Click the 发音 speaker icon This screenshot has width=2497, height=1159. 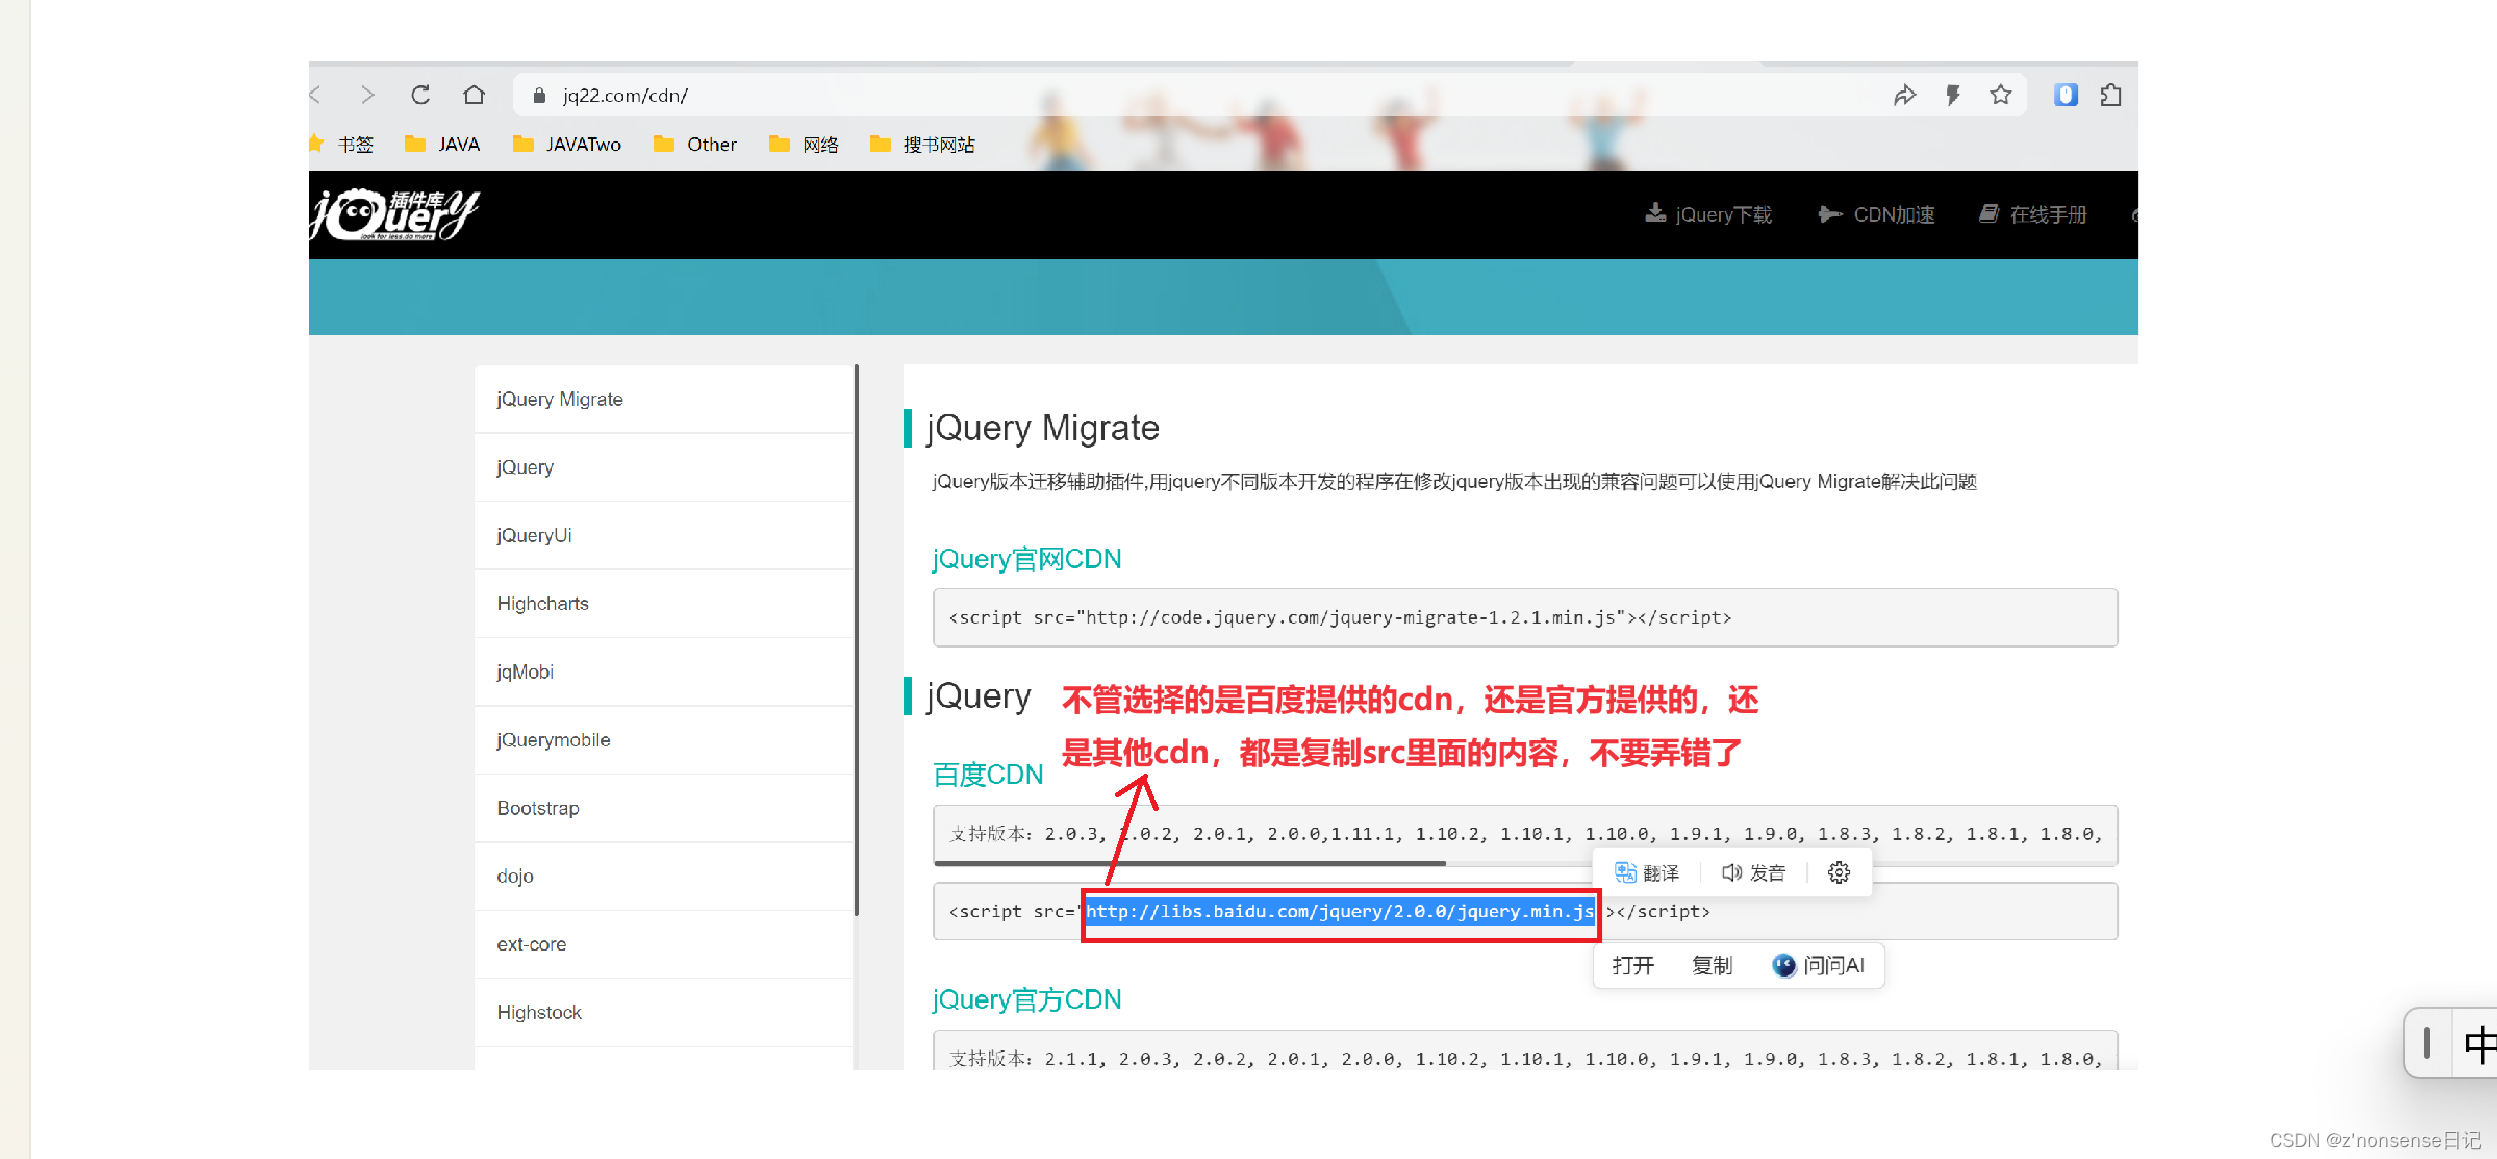pyautogui.click(x=1732, y=873)
